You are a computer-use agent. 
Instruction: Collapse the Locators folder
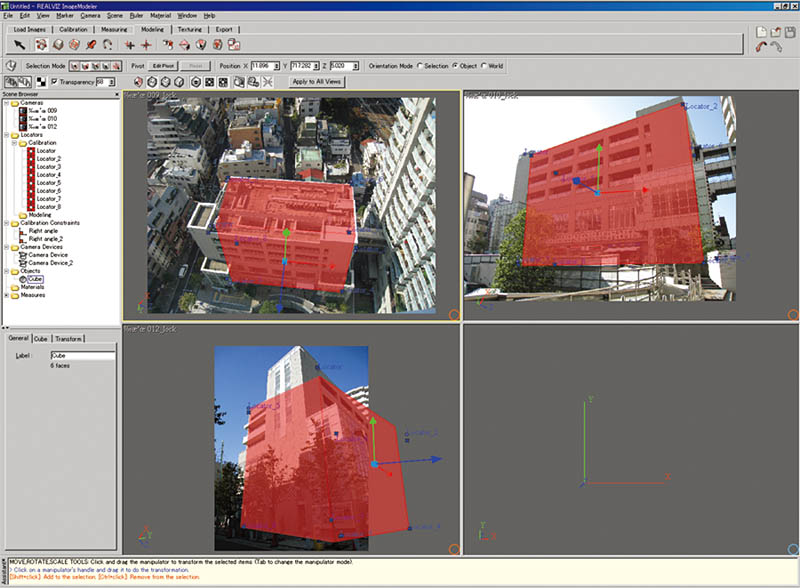point(6,135)
